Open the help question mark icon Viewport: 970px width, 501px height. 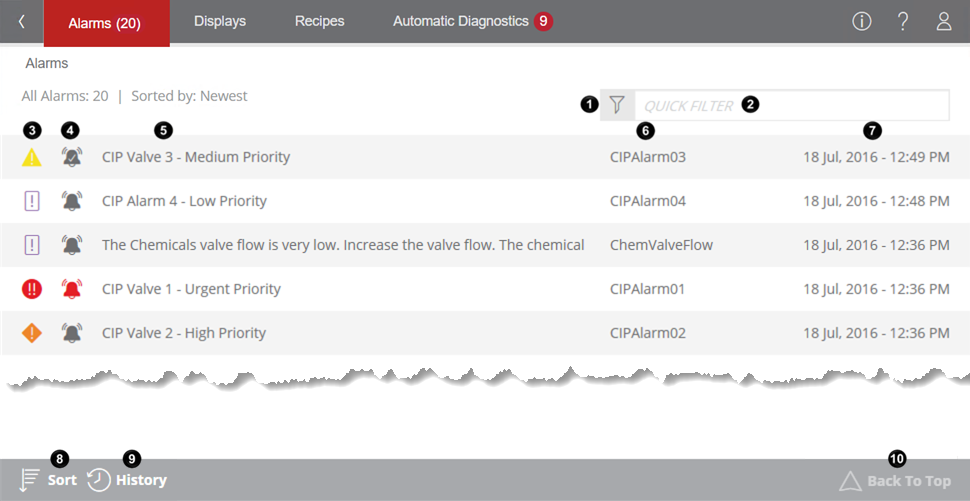coord(903,21)
